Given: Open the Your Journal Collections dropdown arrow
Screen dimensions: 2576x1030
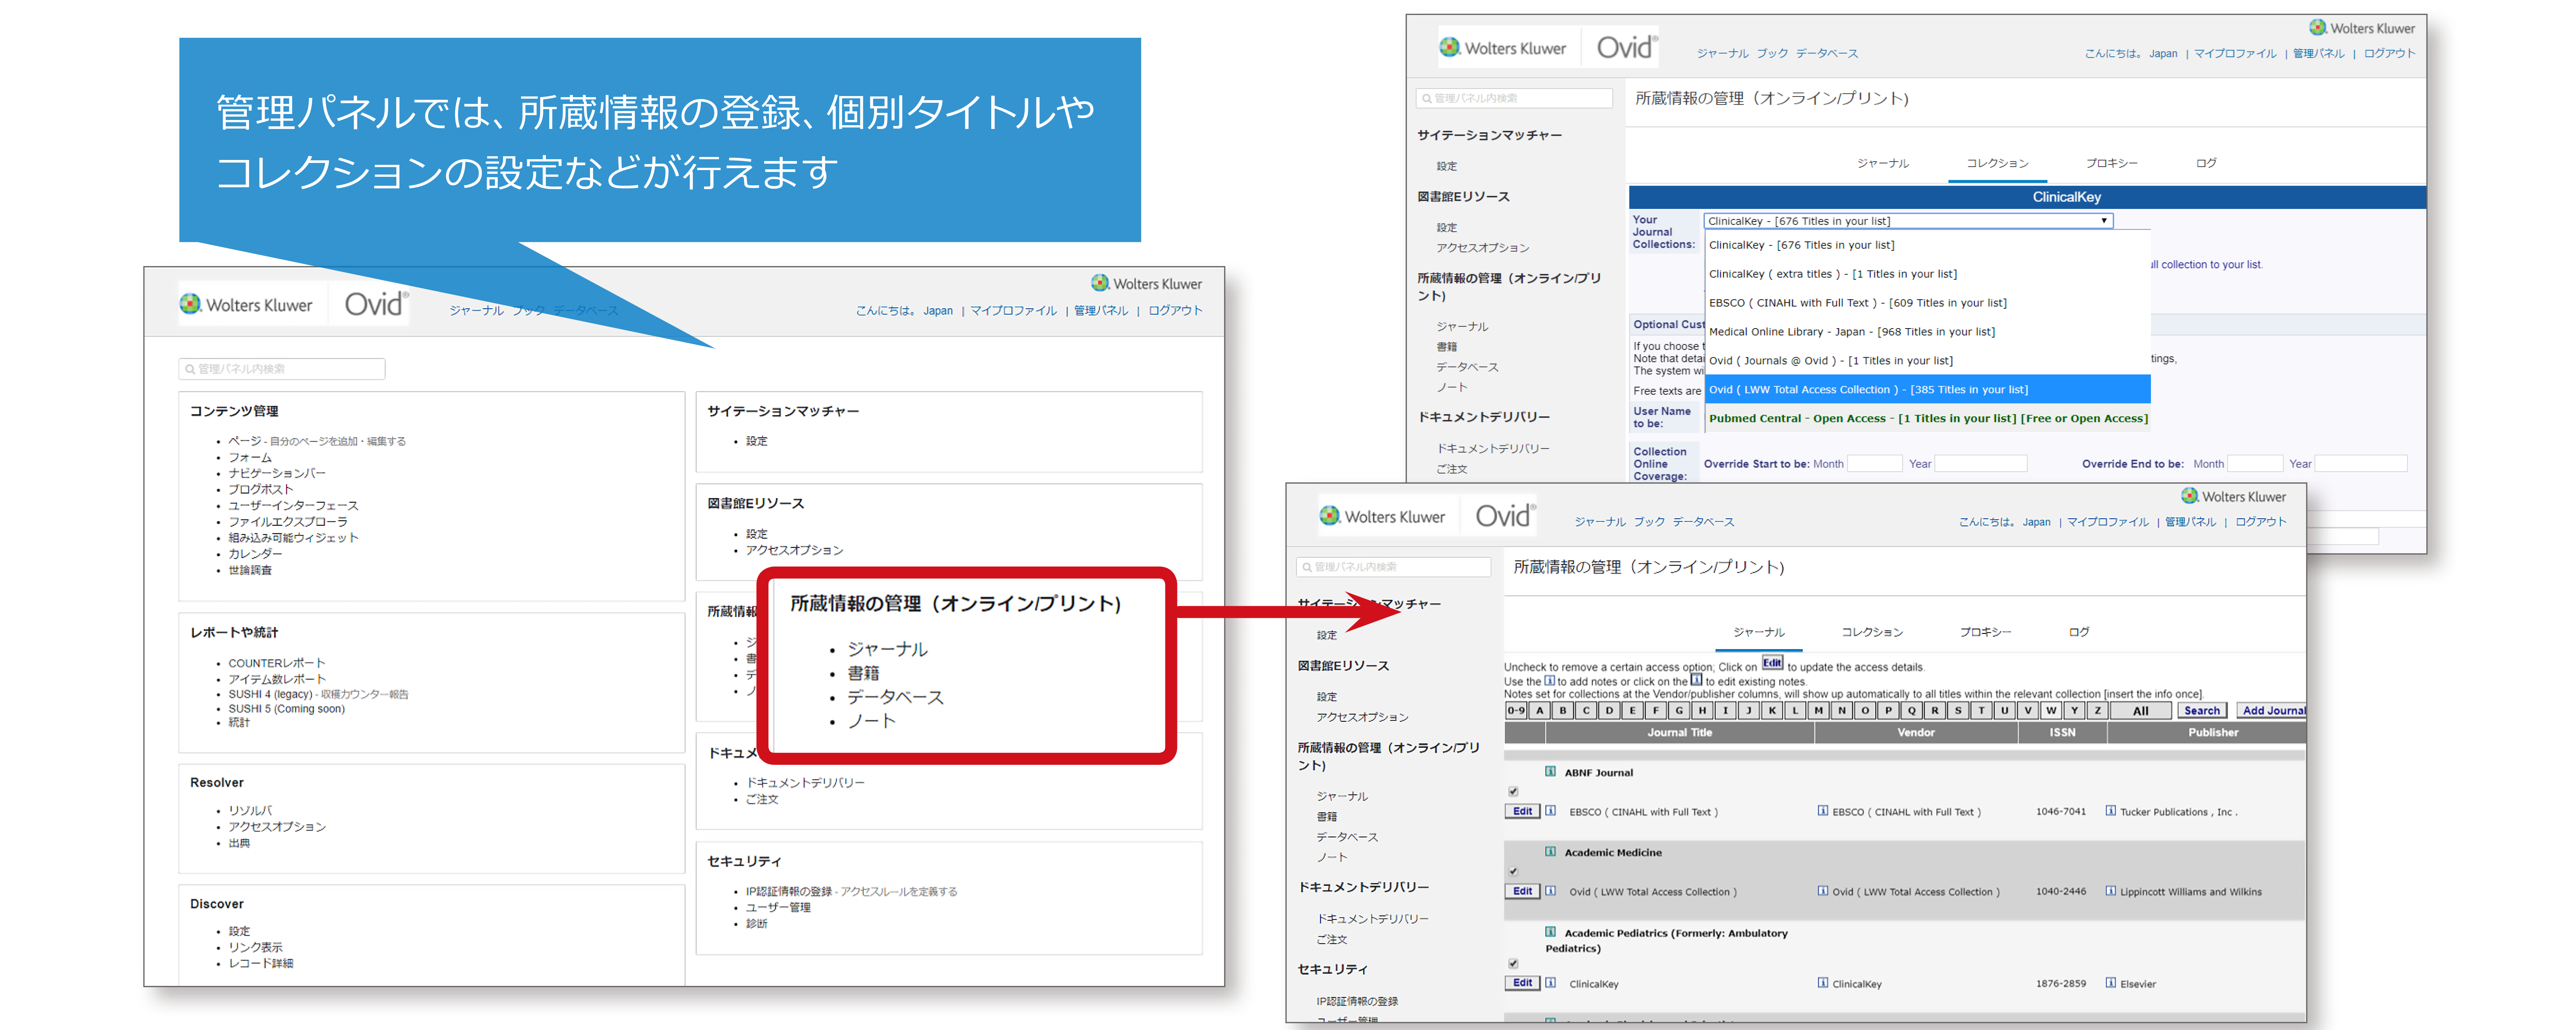Looking at the screenshot, I should coord(2104,221).
